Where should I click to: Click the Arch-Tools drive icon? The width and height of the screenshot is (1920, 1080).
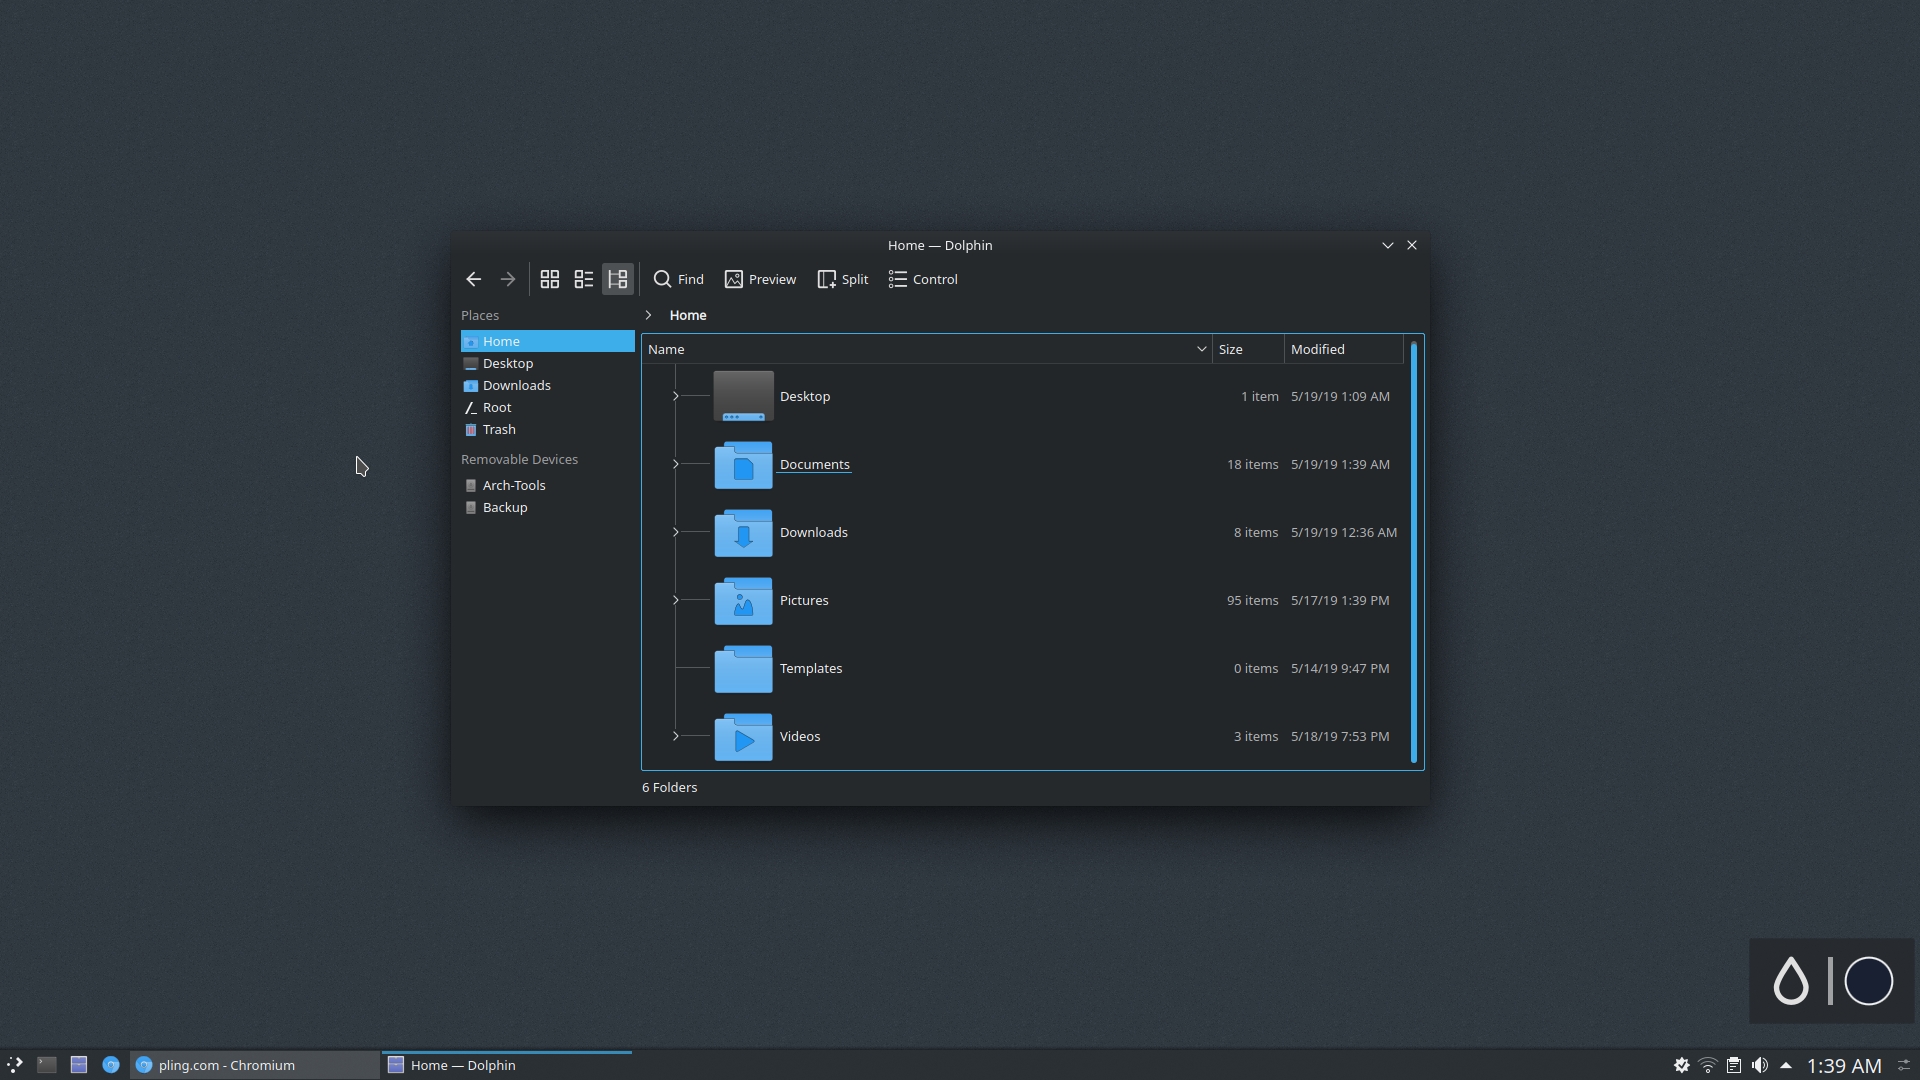pyautogui.click(x=471, y=485)
